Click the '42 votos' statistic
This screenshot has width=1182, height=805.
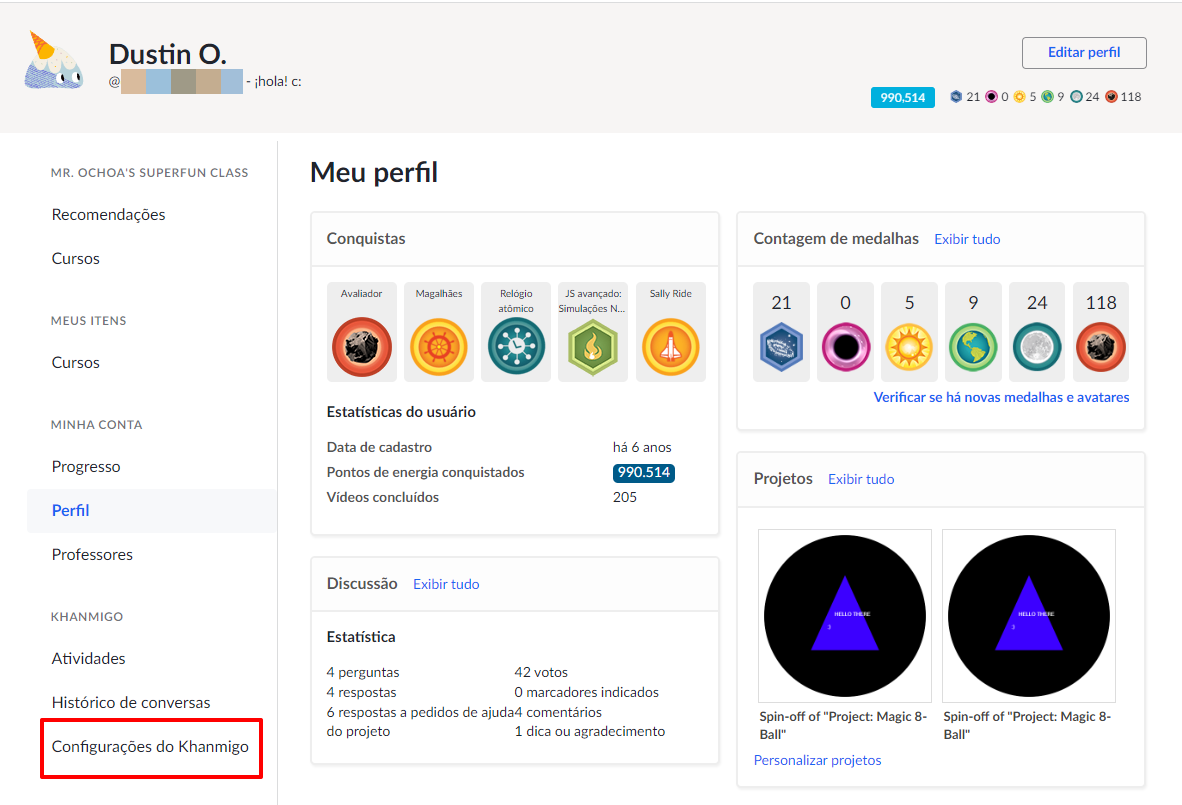point(541,672)
